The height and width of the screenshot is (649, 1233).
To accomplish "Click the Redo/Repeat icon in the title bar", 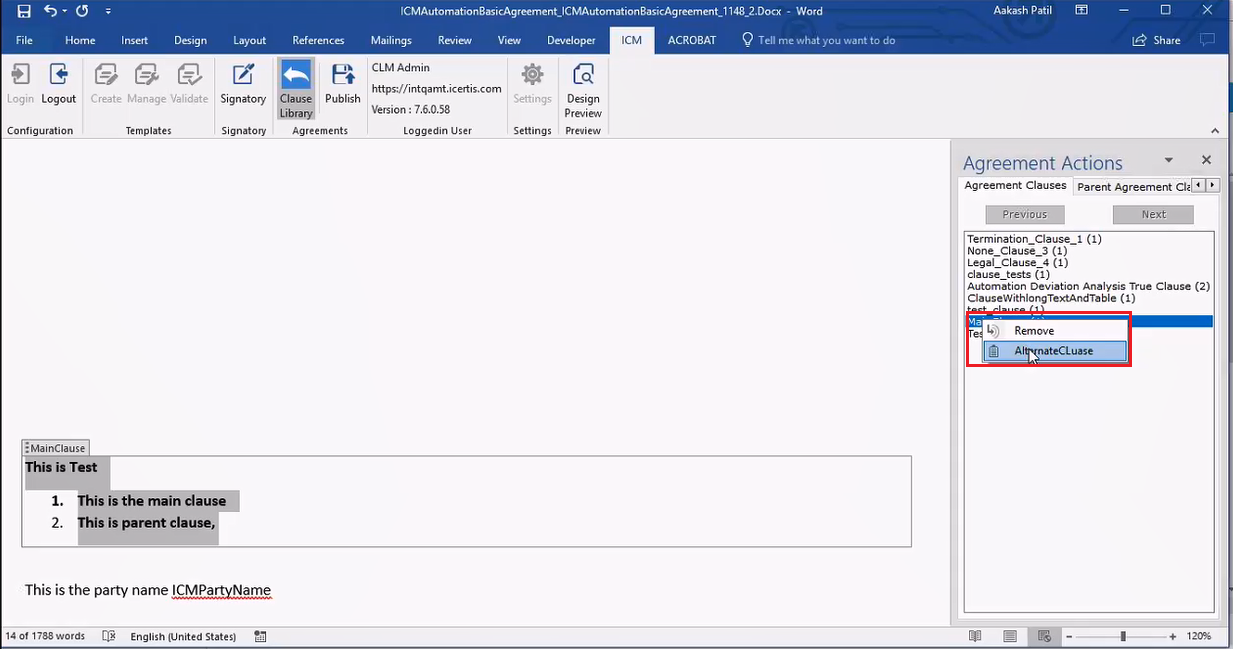I will 82,11.
